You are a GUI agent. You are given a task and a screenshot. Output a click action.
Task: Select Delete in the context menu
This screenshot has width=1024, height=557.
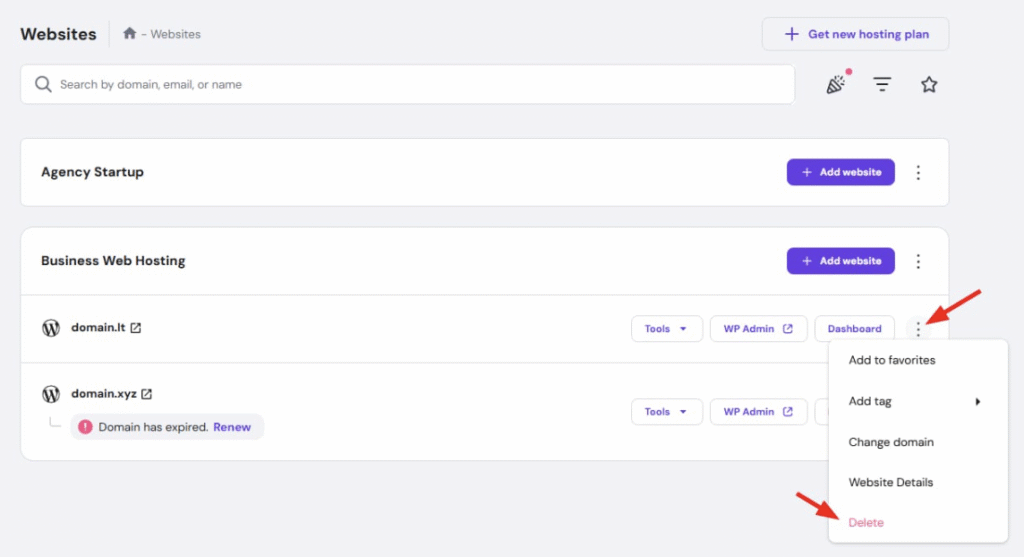866,522
